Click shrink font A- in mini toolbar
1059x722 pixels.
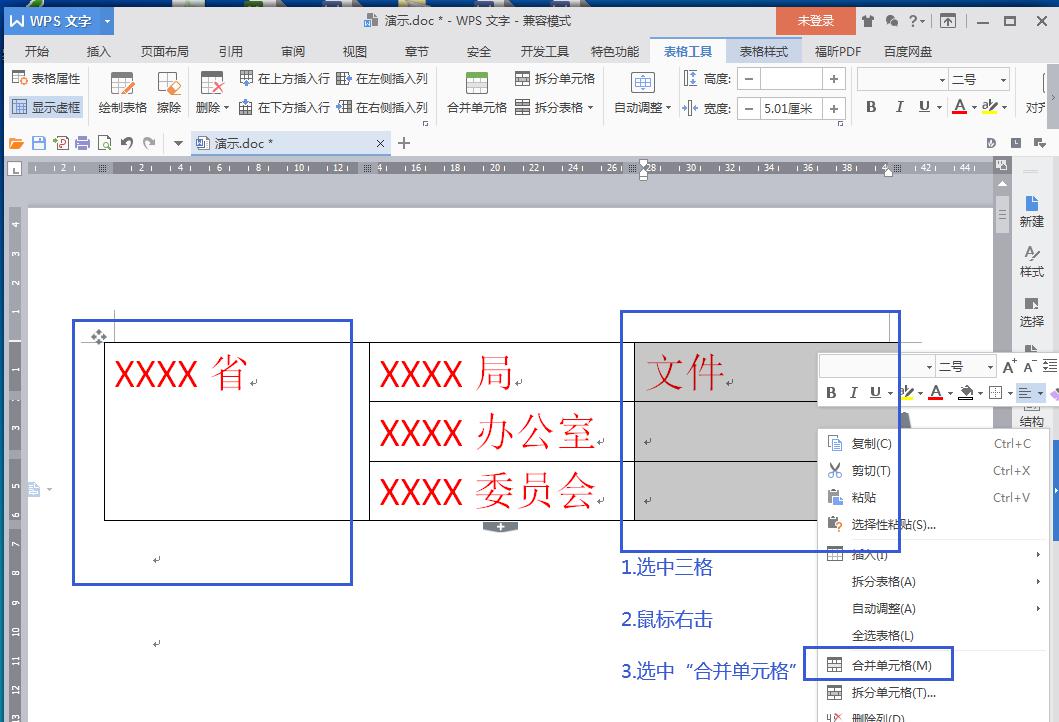1029,367
